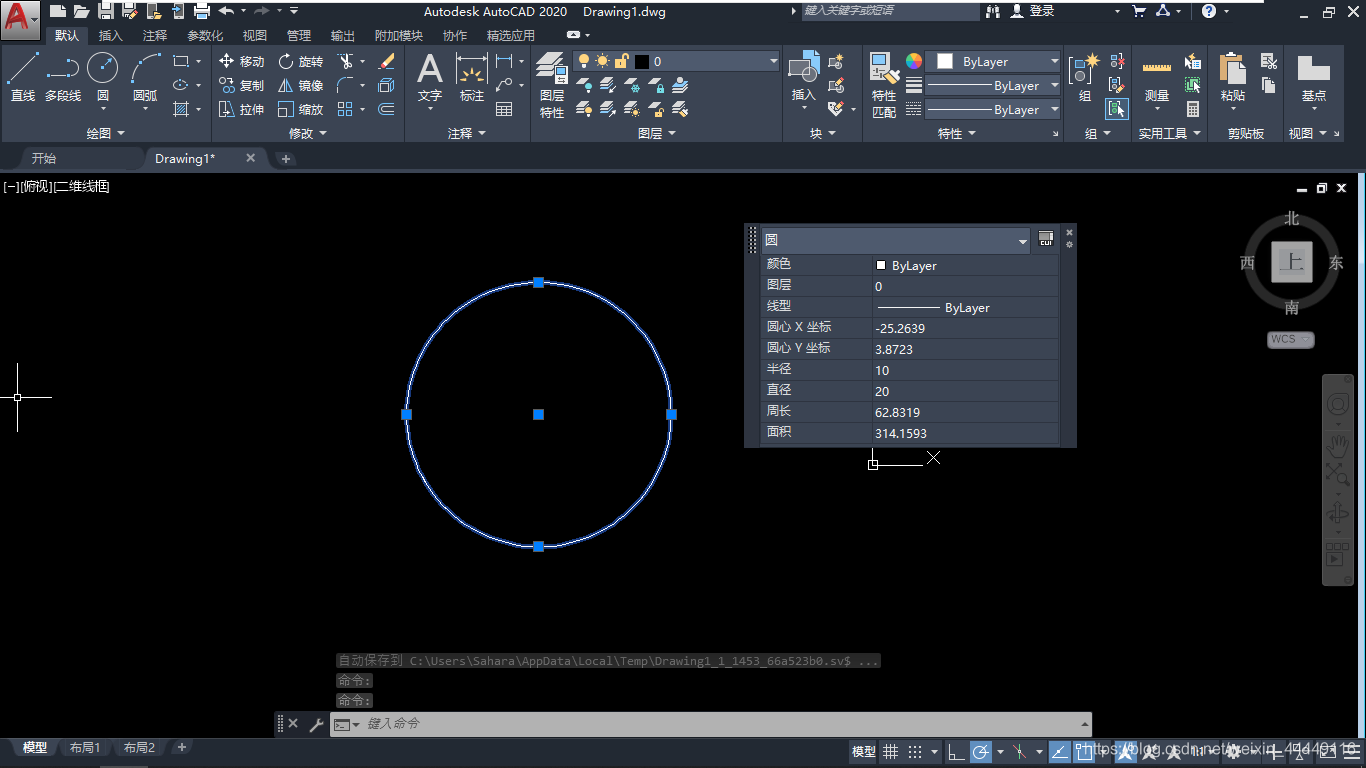Select the Text (文字) tool
The height and width of the screenshot is (768, 1366).
coord(430,78)
